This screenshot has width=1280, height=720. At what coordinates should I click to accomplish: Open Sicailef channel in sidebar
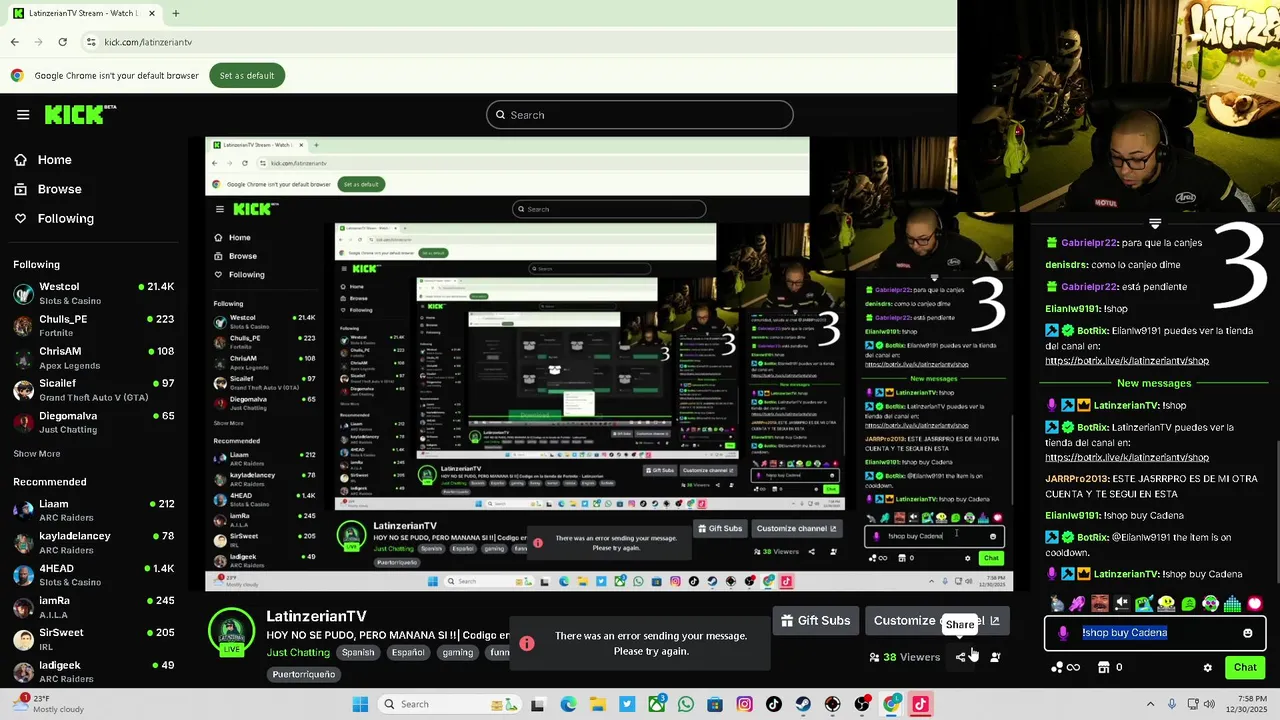(x=94, y=389)
